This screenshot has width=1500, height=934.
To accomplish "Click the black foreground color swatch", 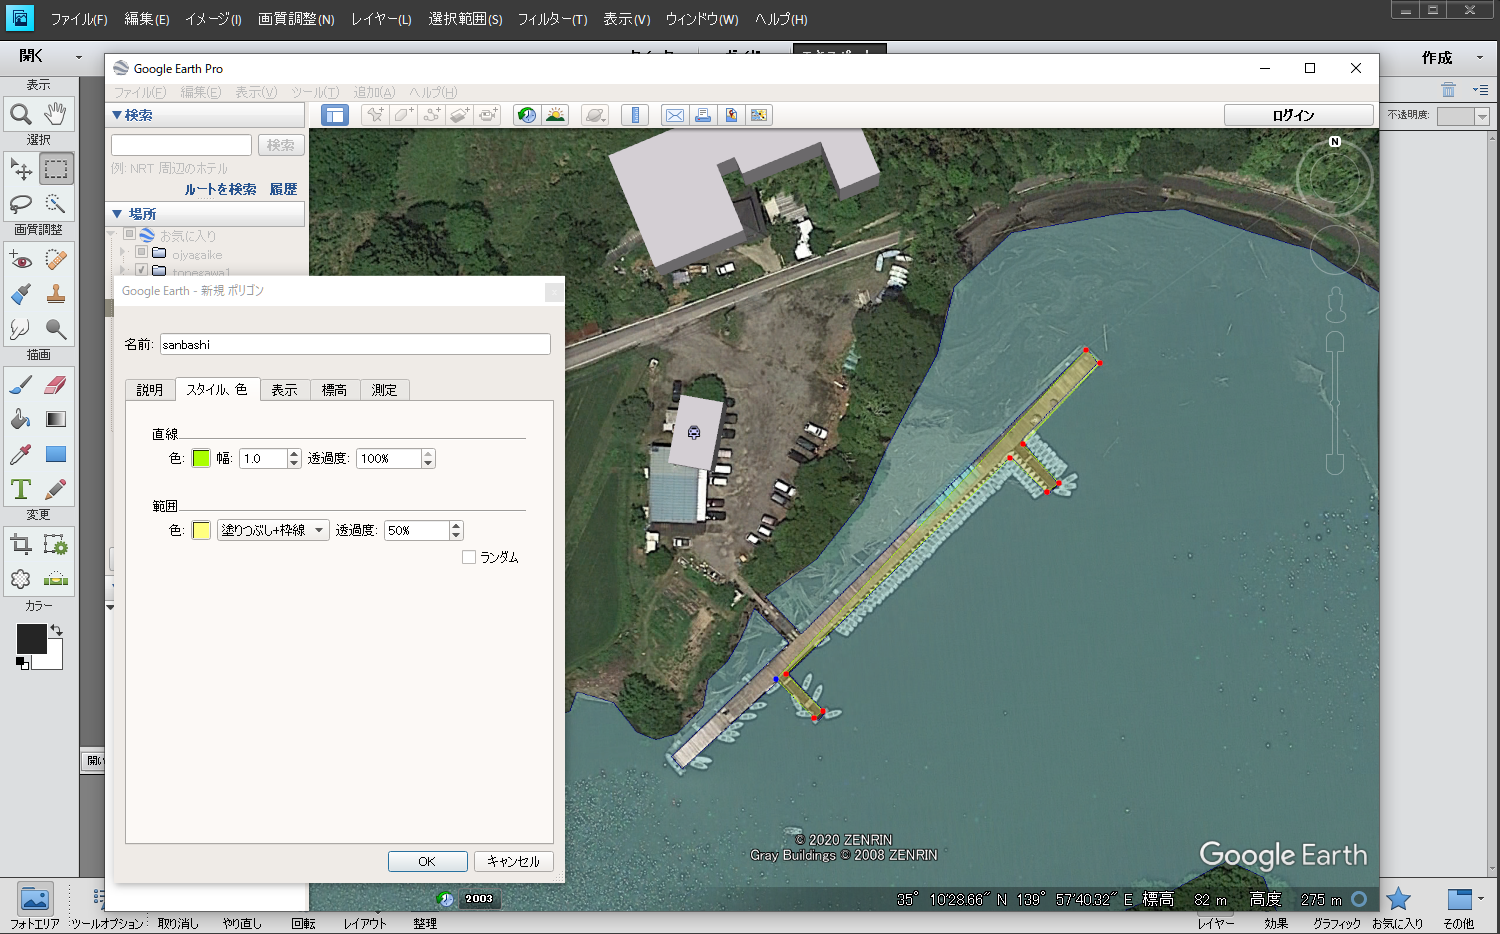I will click(31, 639).
